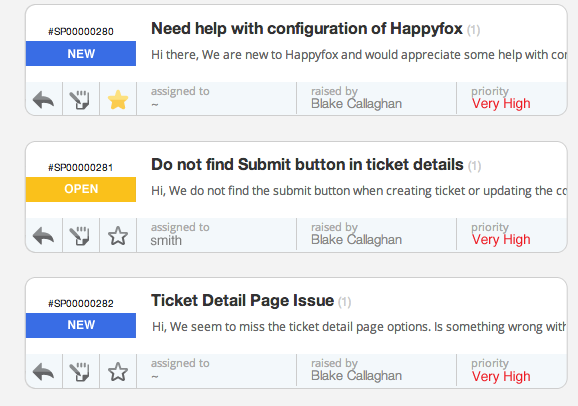This screenshot has height=406, width=578.
Task: Star the Submit button ticket
Action: coord(118,236)
